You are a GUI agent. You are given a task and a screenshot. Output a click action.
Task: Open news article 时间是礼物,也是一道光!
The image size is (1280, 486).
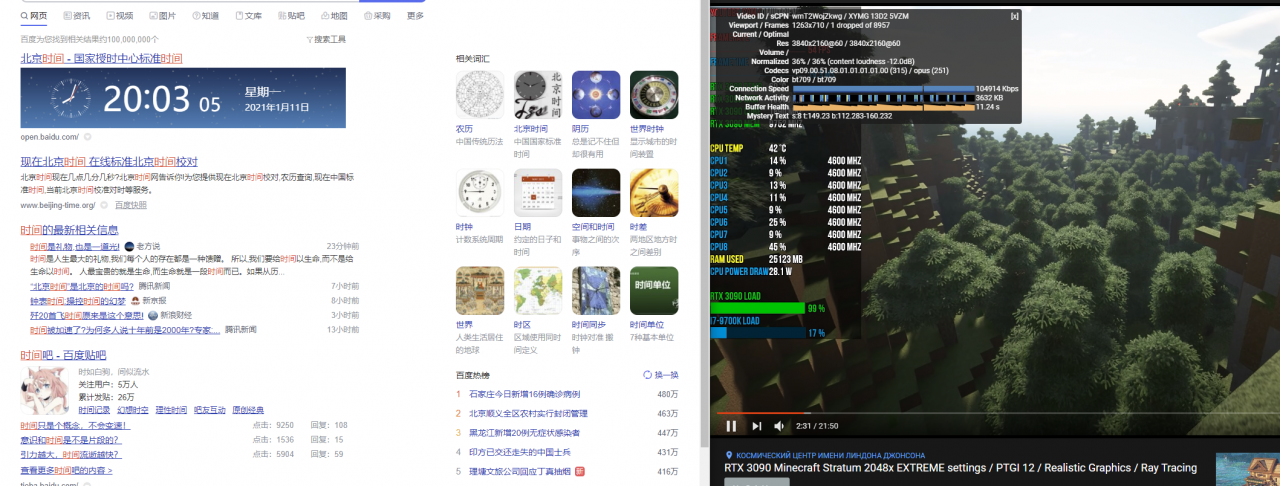click(x=74, y=246)
